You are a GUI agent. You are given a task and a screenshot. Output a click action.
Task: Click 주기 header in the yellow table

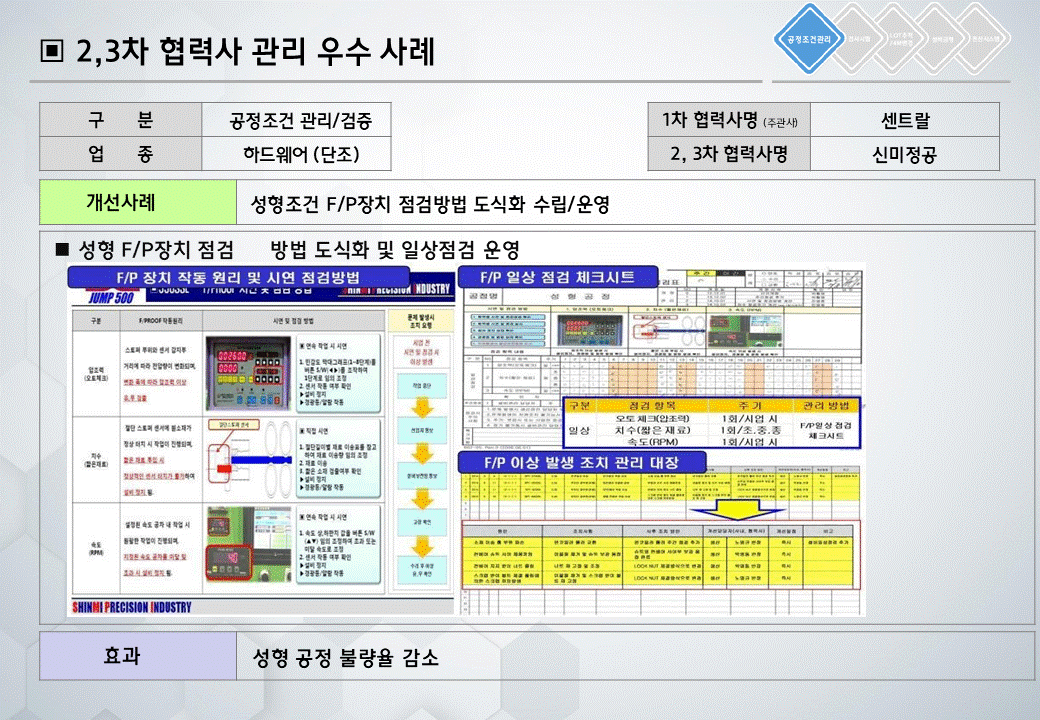[750, 405]
